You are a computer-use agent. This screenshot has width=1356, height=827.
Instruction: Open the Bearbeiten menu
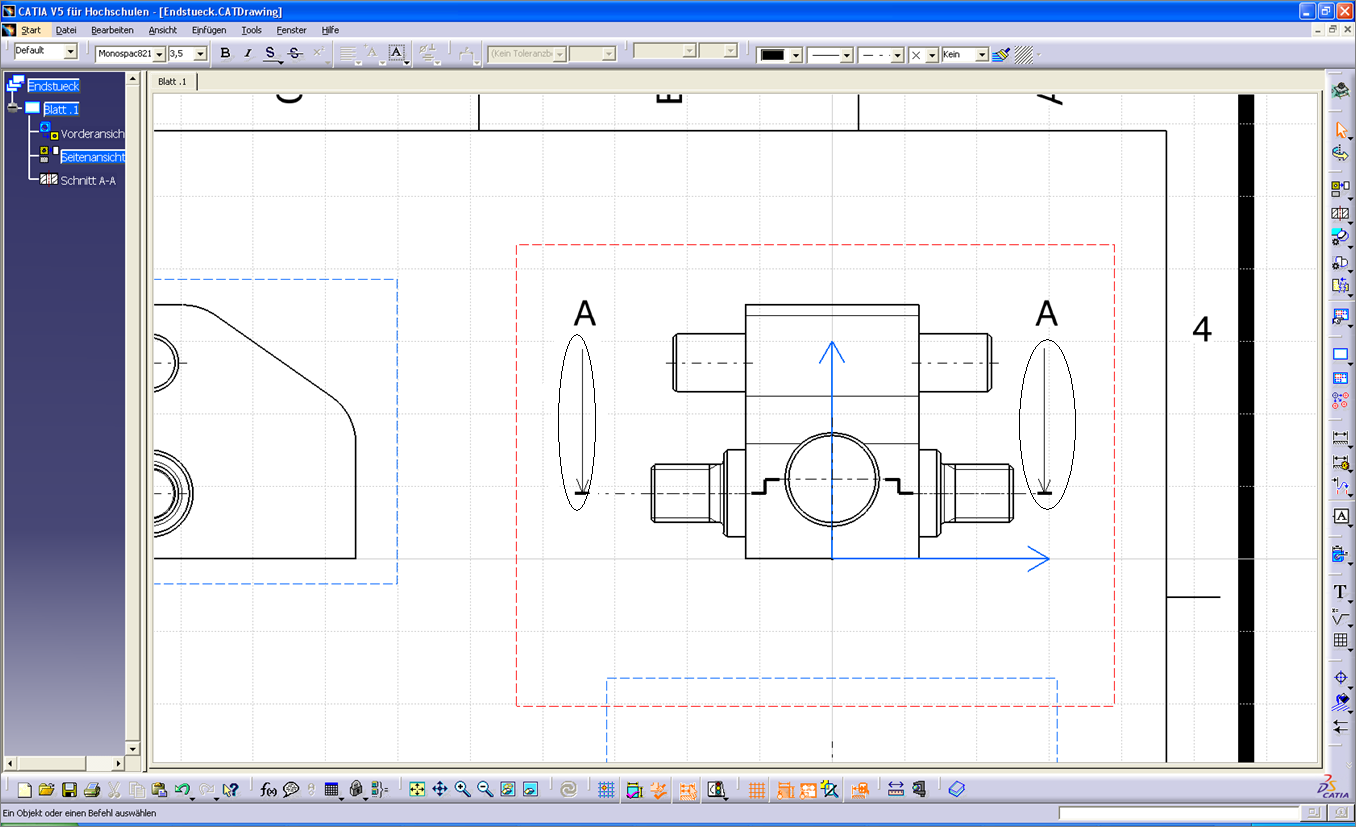[112, 30]
